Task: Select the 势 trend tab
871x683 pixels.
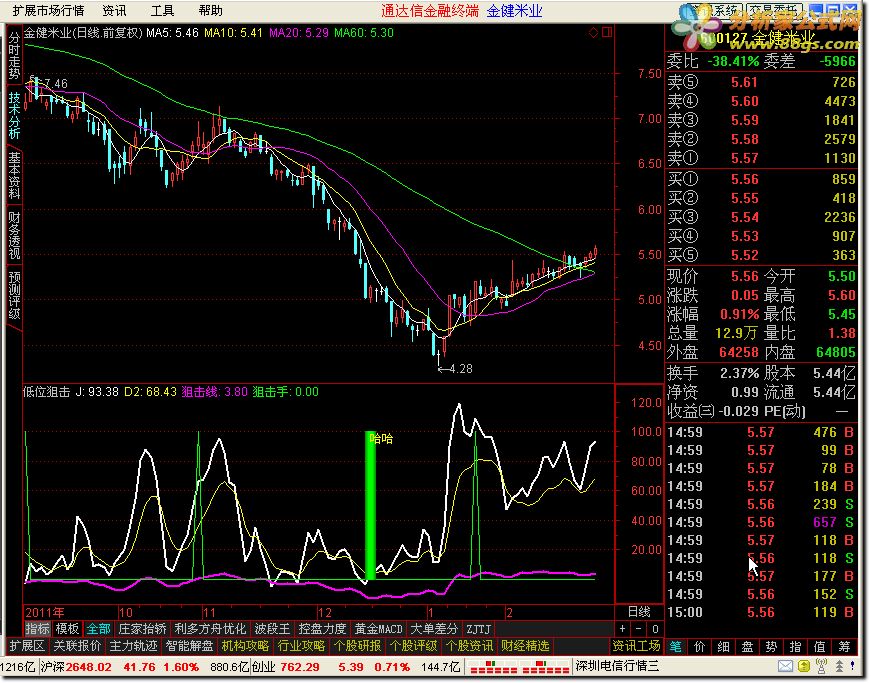Action: click(x=771, y=646)
